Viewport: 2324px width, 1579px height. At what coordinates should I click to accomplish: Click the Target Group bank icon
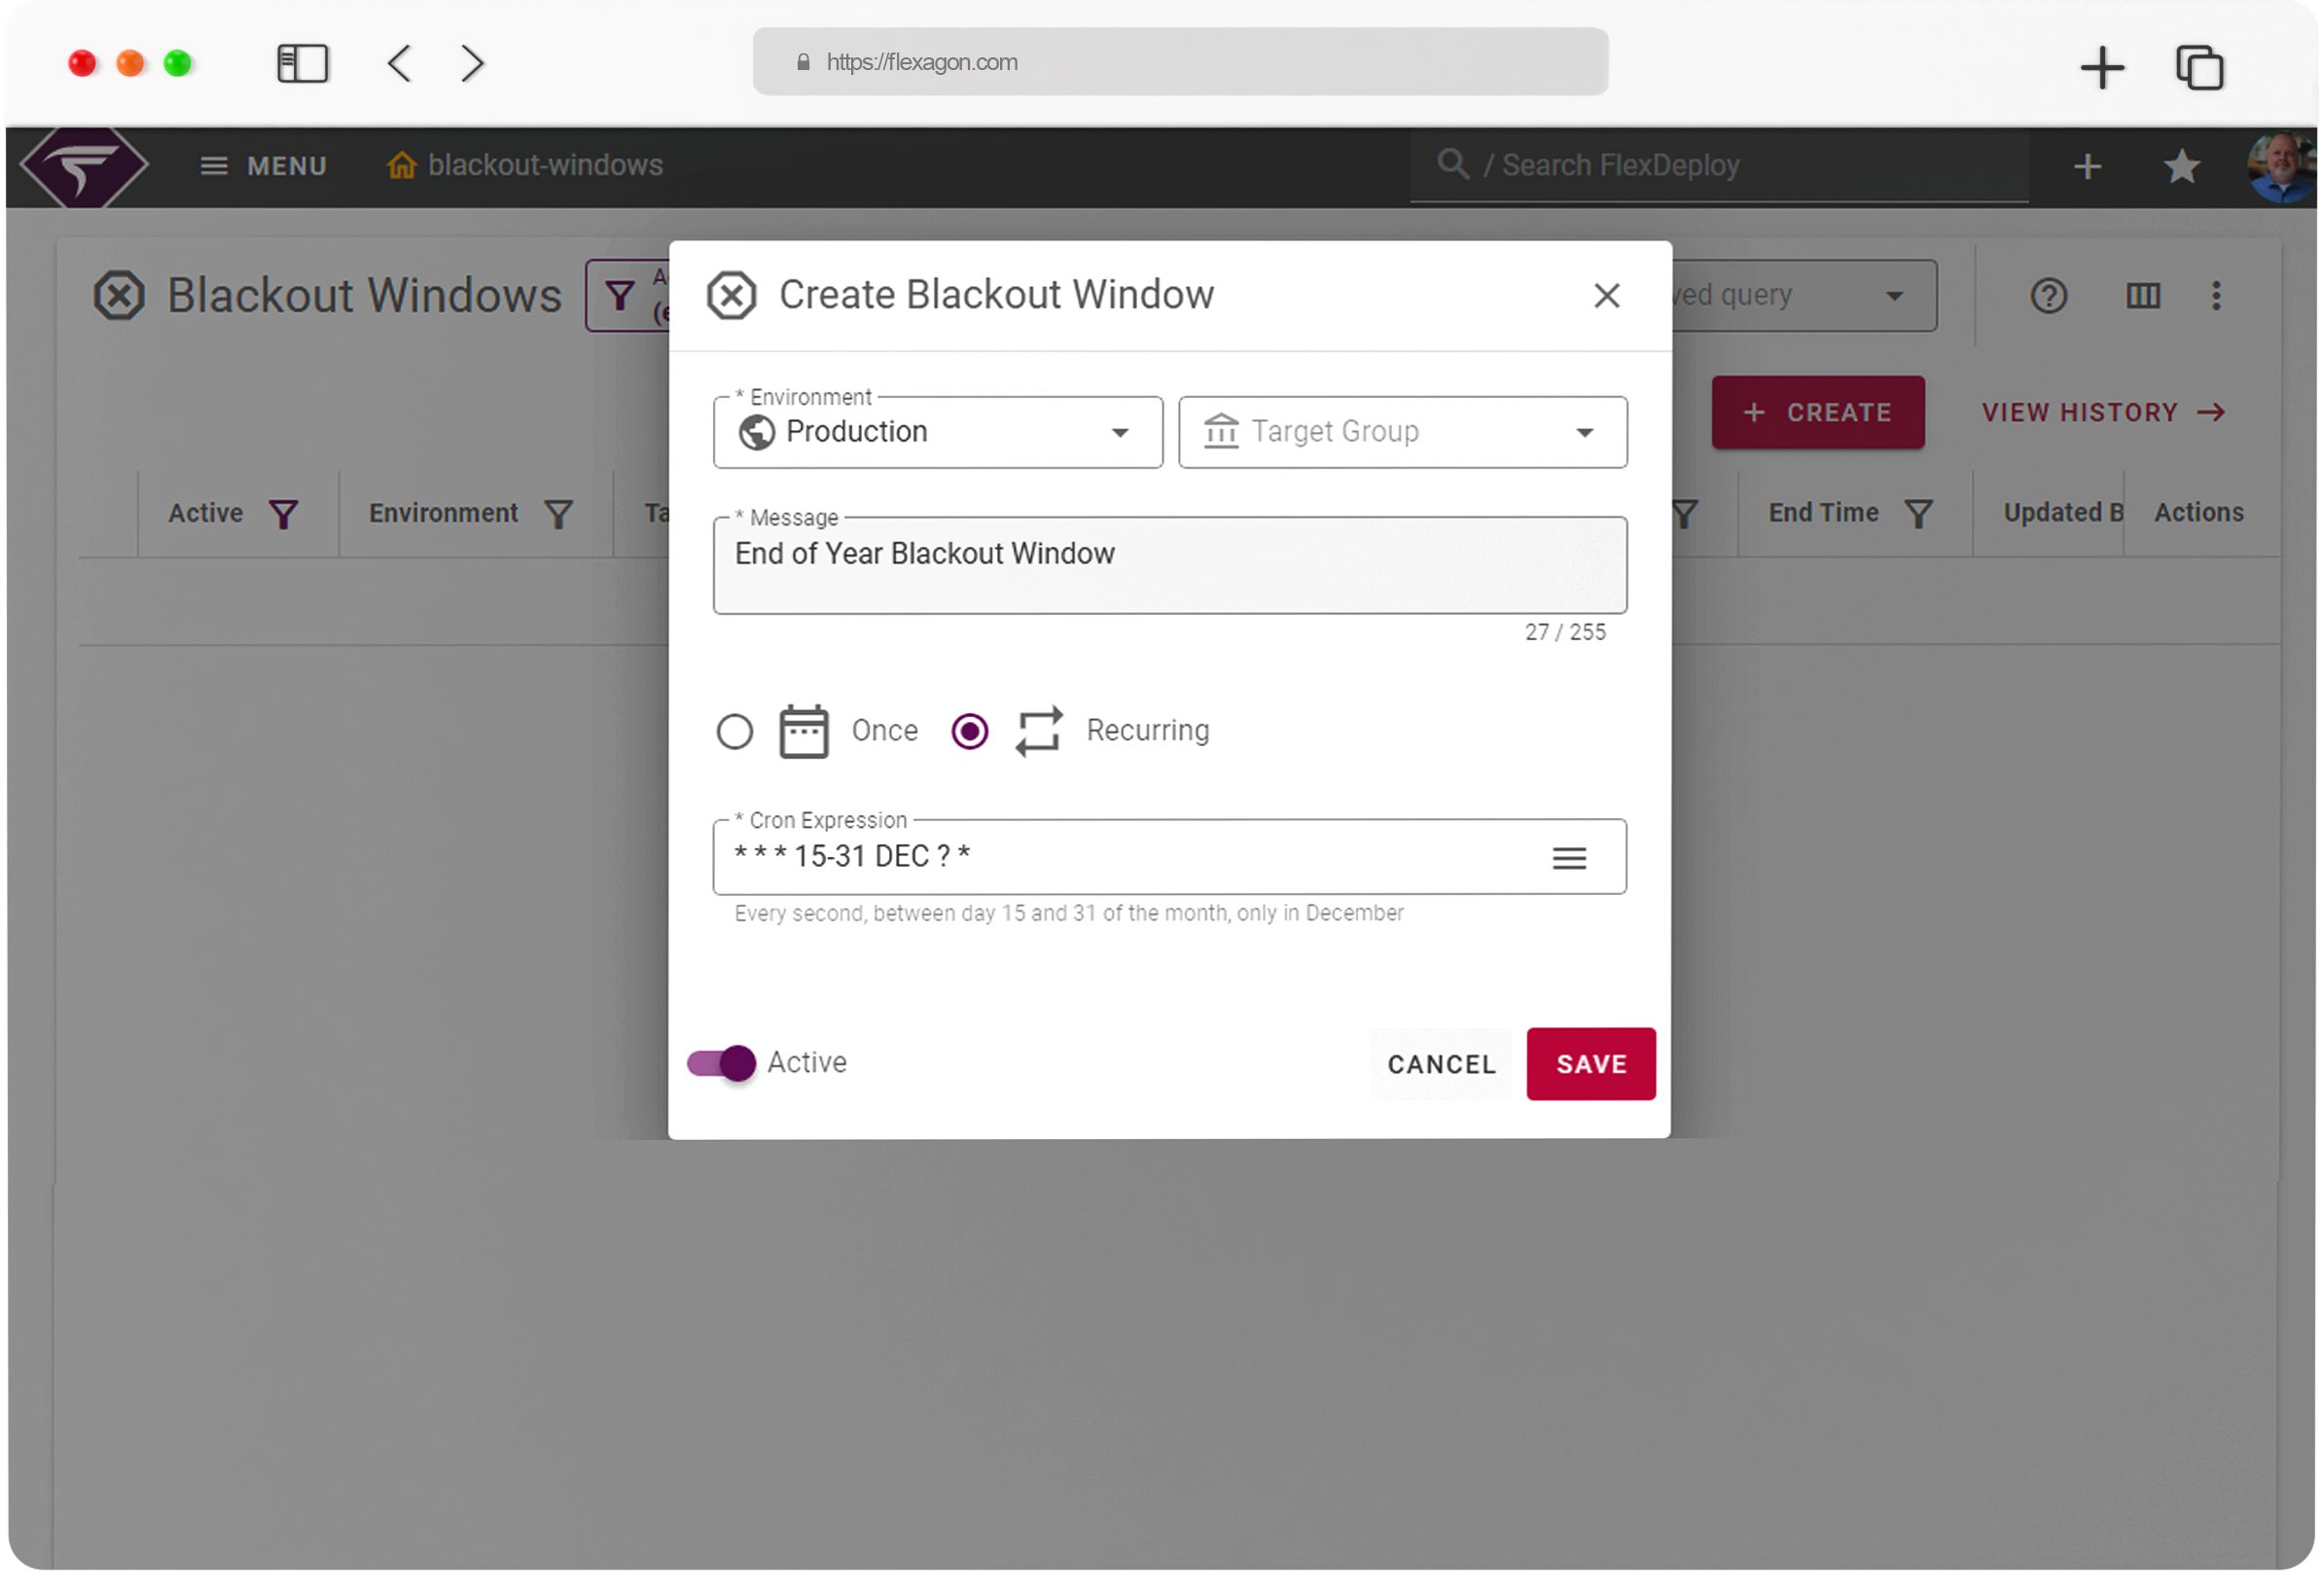(1221, 432)
